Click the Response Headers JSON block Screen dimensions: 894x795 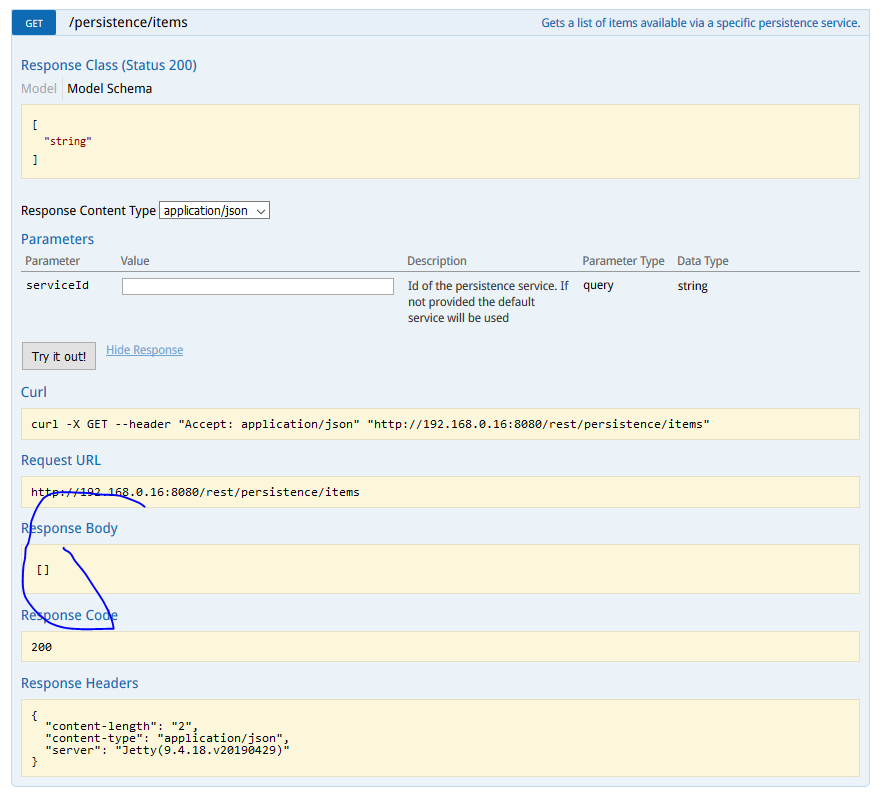pyautogui.click(x=440, y=738)
